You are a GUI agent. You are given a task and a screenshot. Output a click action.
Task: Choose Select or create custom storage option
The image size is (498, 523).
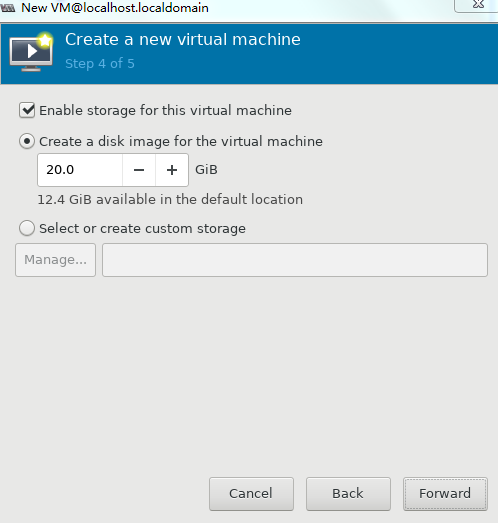[27, 228]
